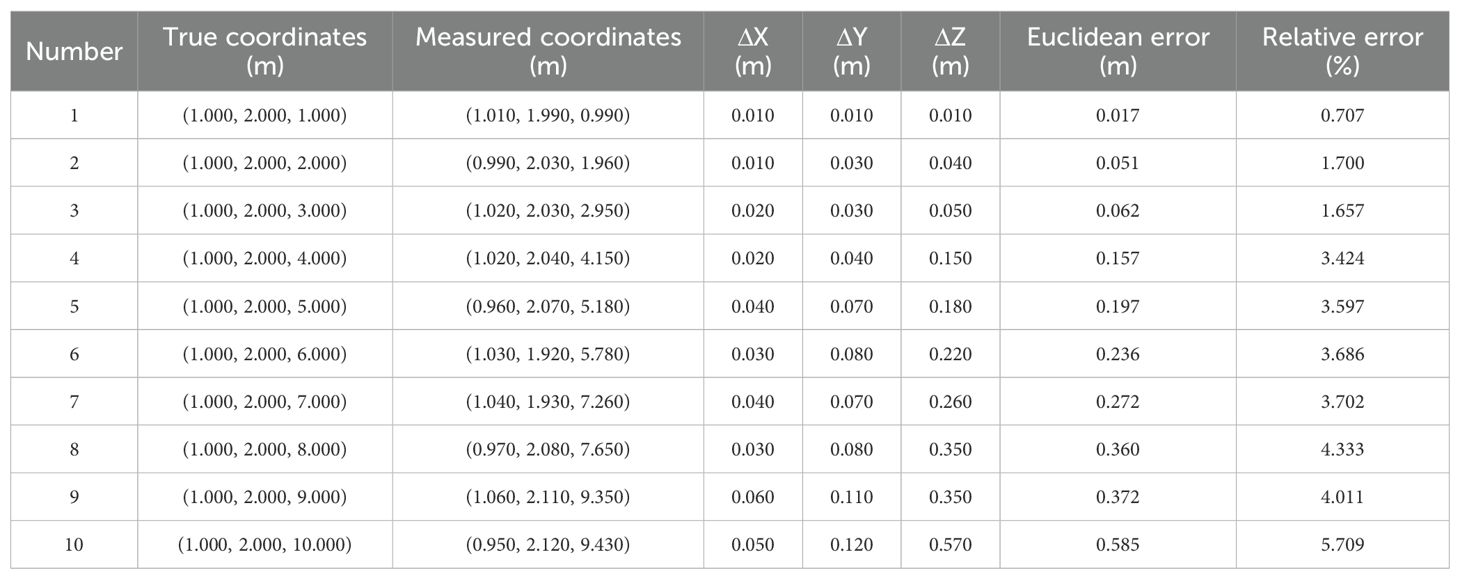Click relative error value 5.709
Image resolution: width=1460 pixels, height=579 pixels.
point(1342,545)
